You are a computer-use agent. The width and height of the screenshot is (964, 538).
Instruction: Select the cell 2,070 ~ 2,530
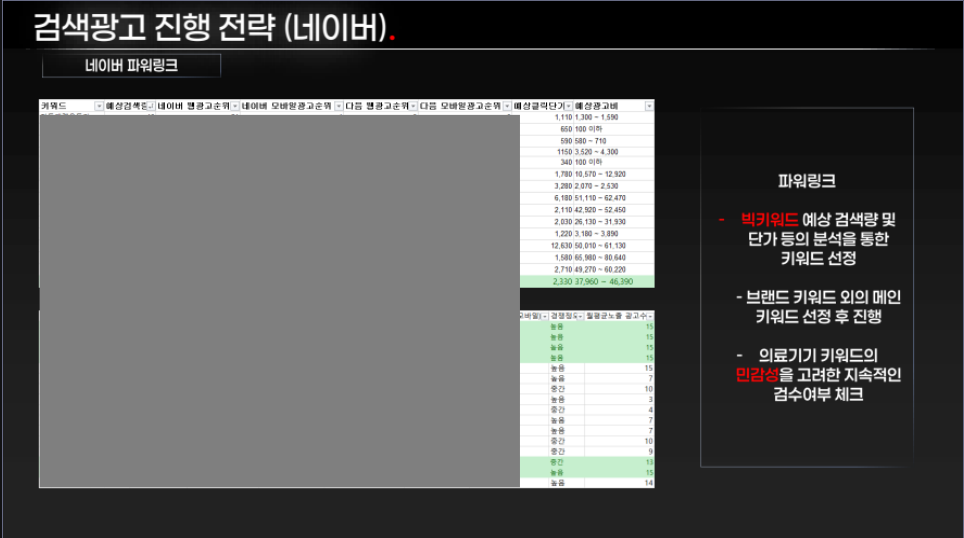(596, 186)
